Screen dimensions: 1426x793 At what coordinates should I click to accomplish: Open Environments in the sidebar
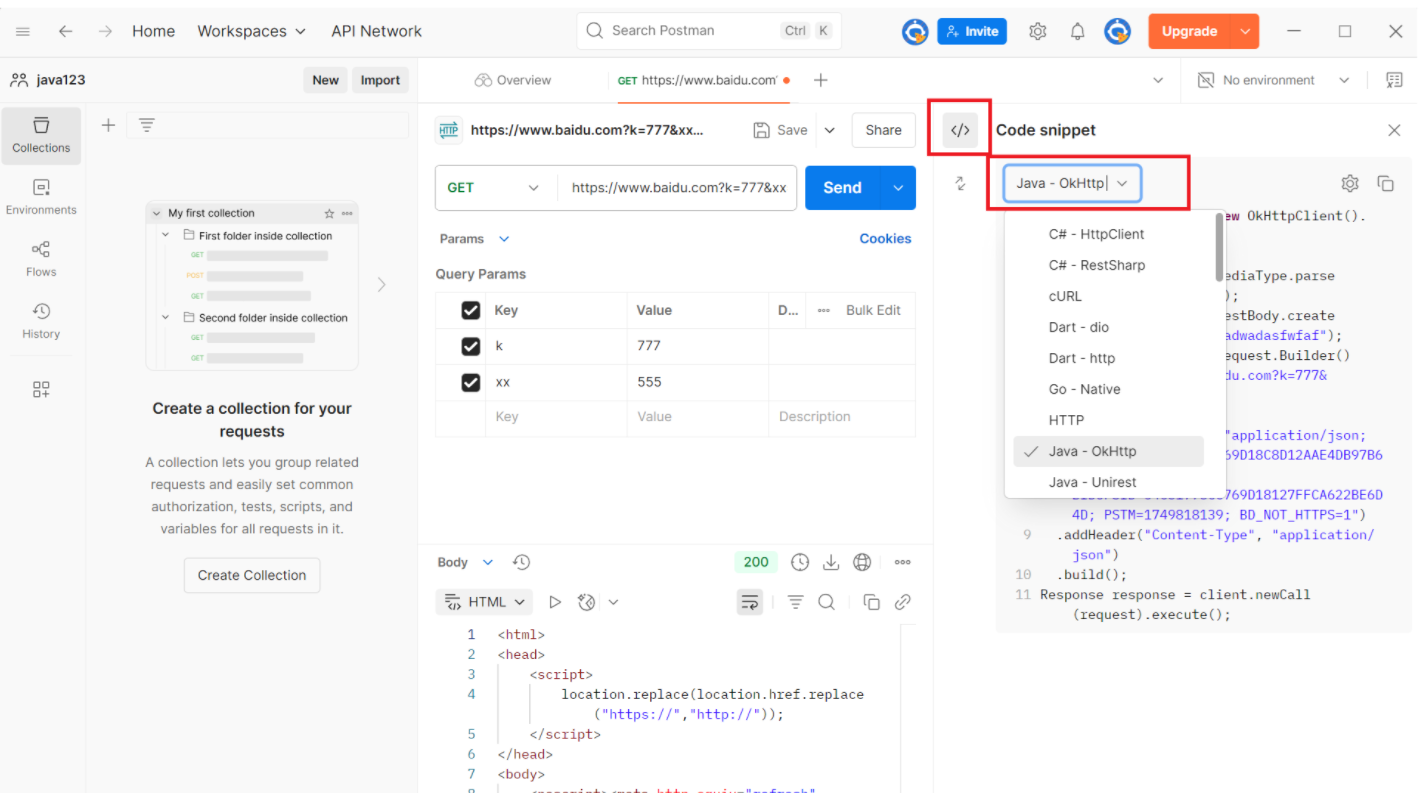(41, 198)
